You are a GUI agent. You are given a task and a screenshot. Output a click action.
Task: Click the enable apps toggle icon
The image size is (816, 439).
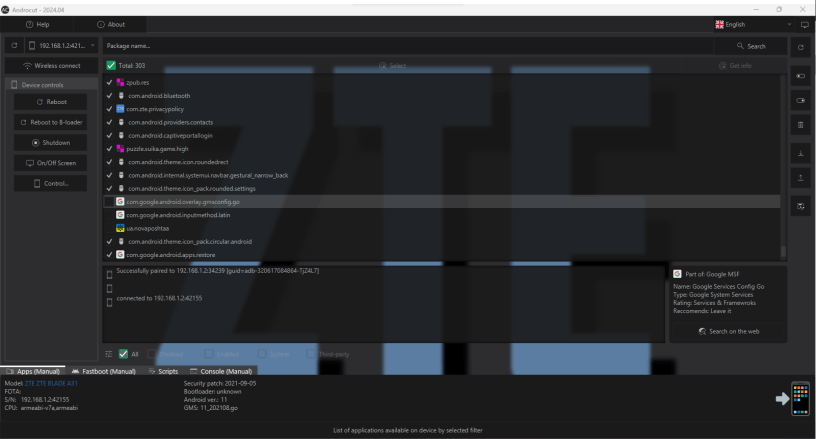click(801, 100)
